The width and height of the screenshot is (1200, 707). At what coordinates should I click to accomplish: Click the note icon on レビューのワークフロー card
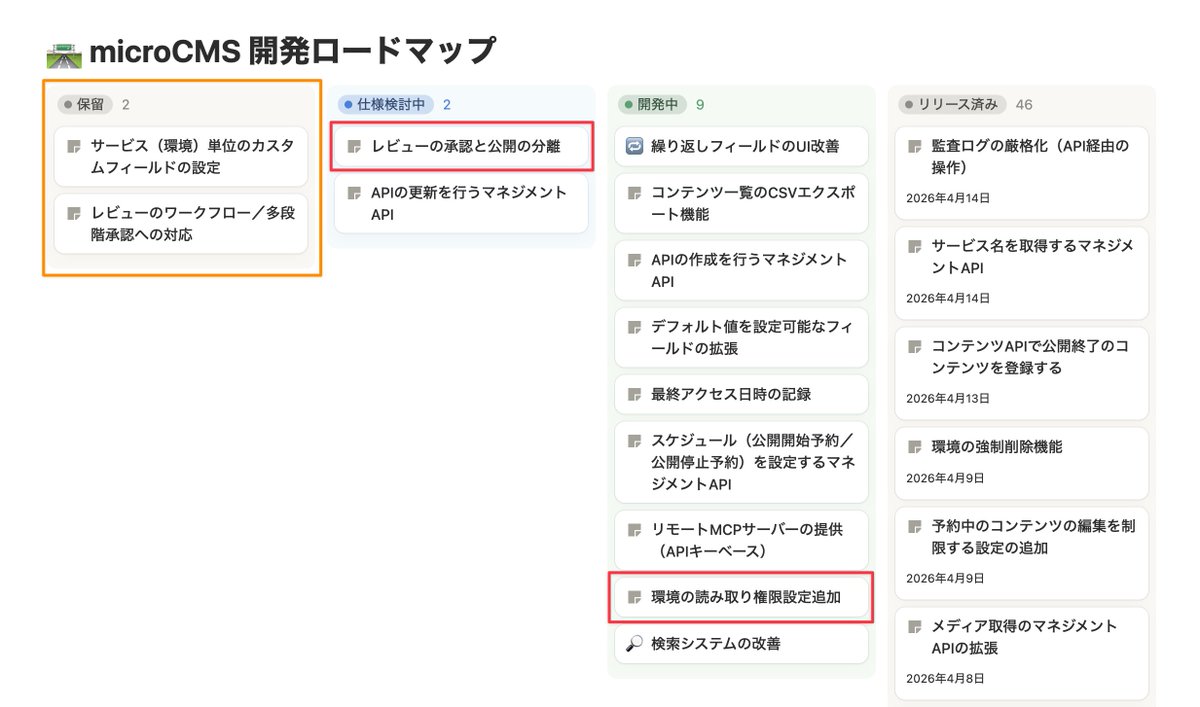[74, 213]
